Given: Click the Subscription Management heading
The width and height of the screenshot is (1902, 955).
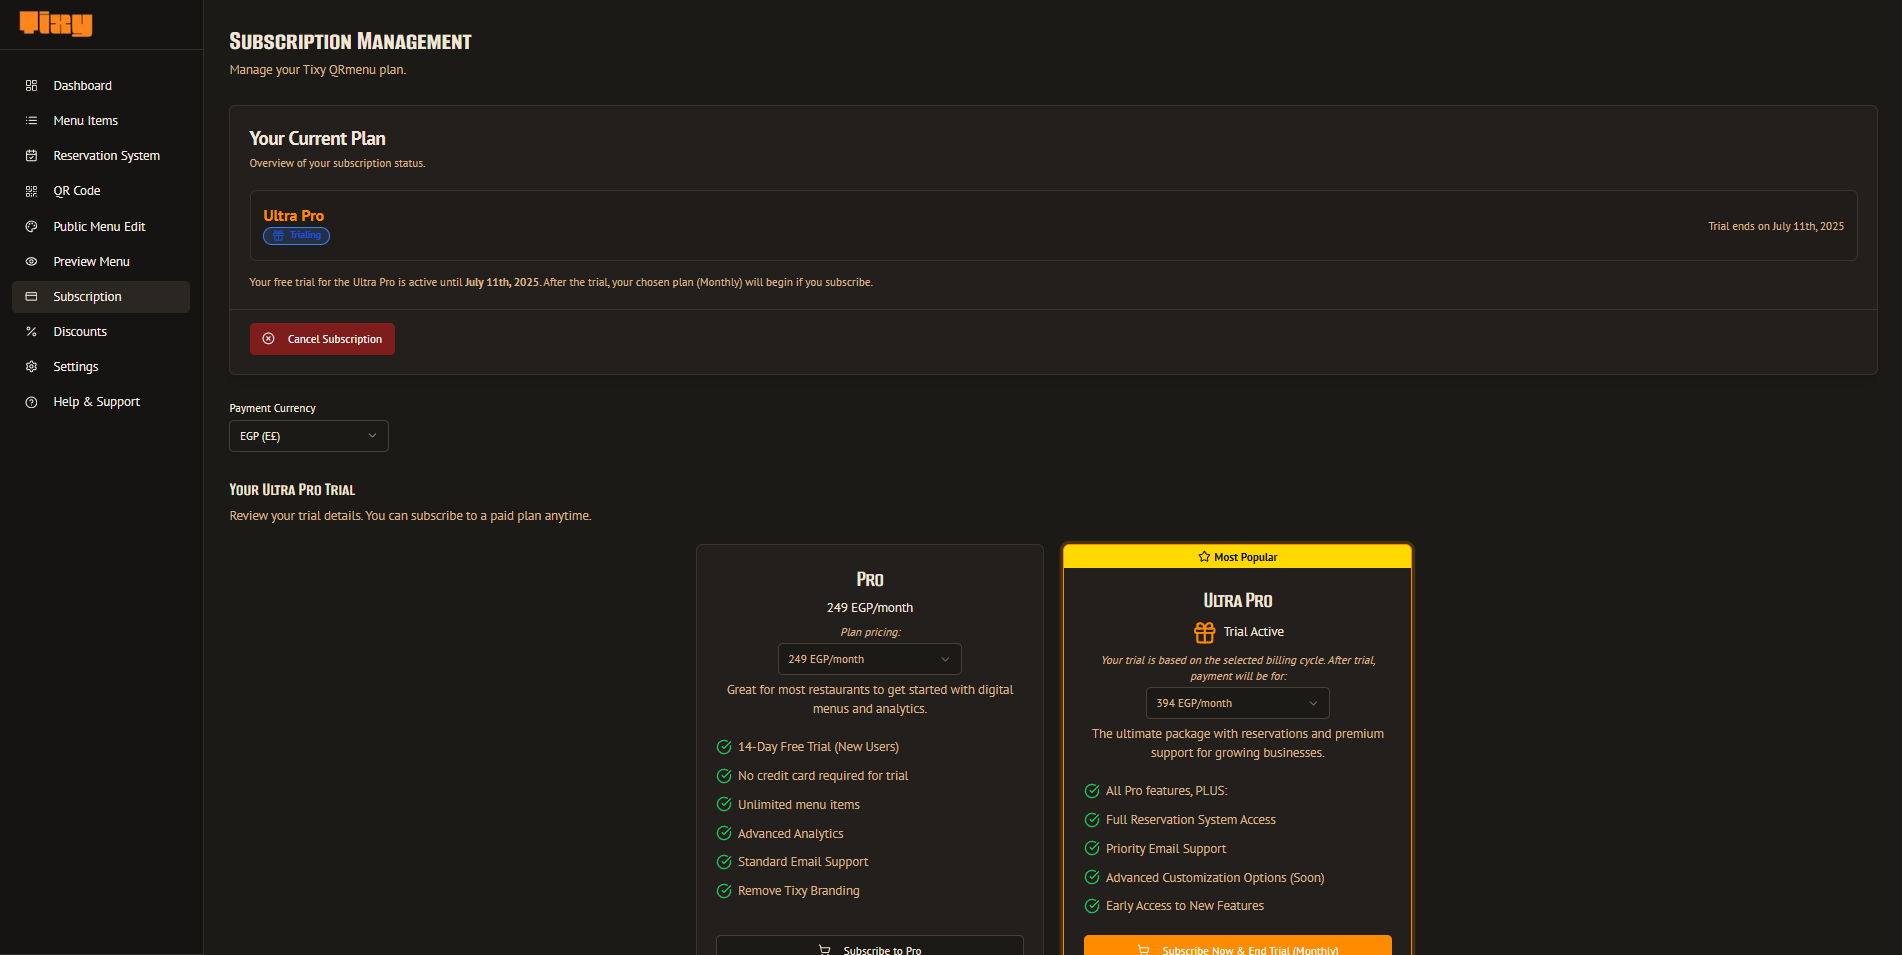Looking at the screenshot, I should tap(350, 42).
